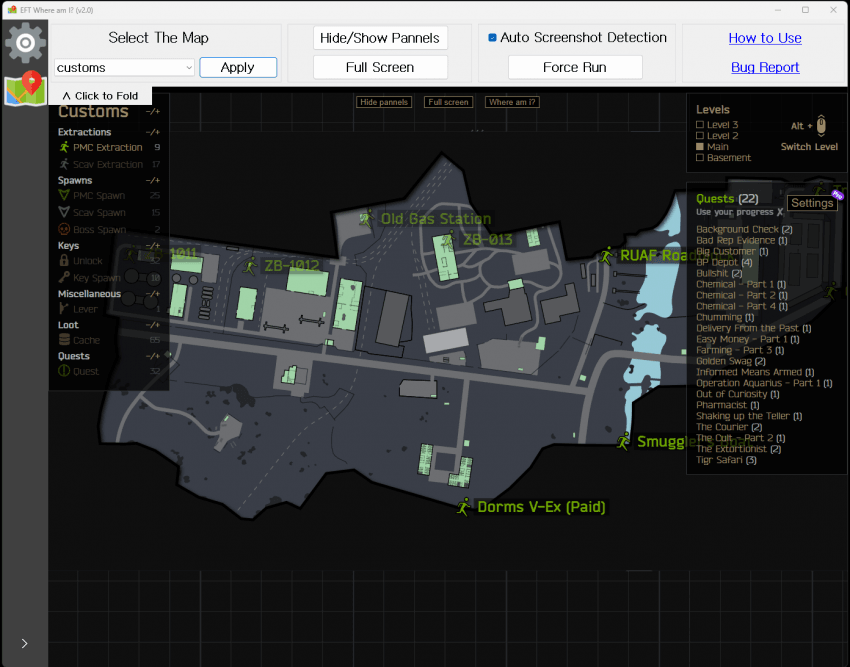Click the purple Pro badge
The width and height of the screenshot is (850, 667).
tap(838, 195)
